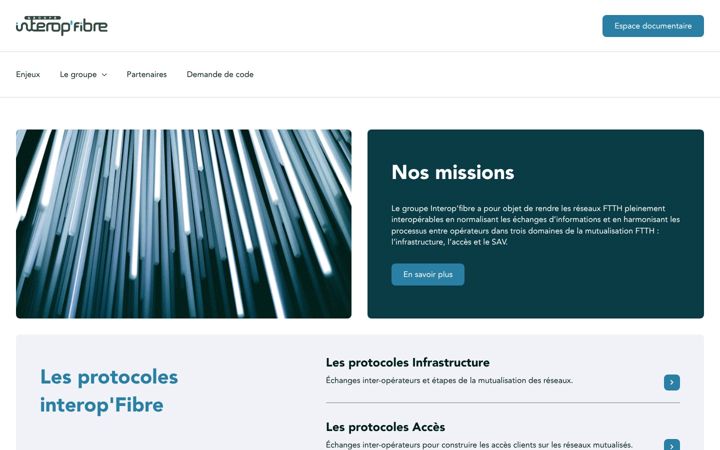720x450 pixels.
Task: Click the En savoir plus button
Action: [428, 275]
